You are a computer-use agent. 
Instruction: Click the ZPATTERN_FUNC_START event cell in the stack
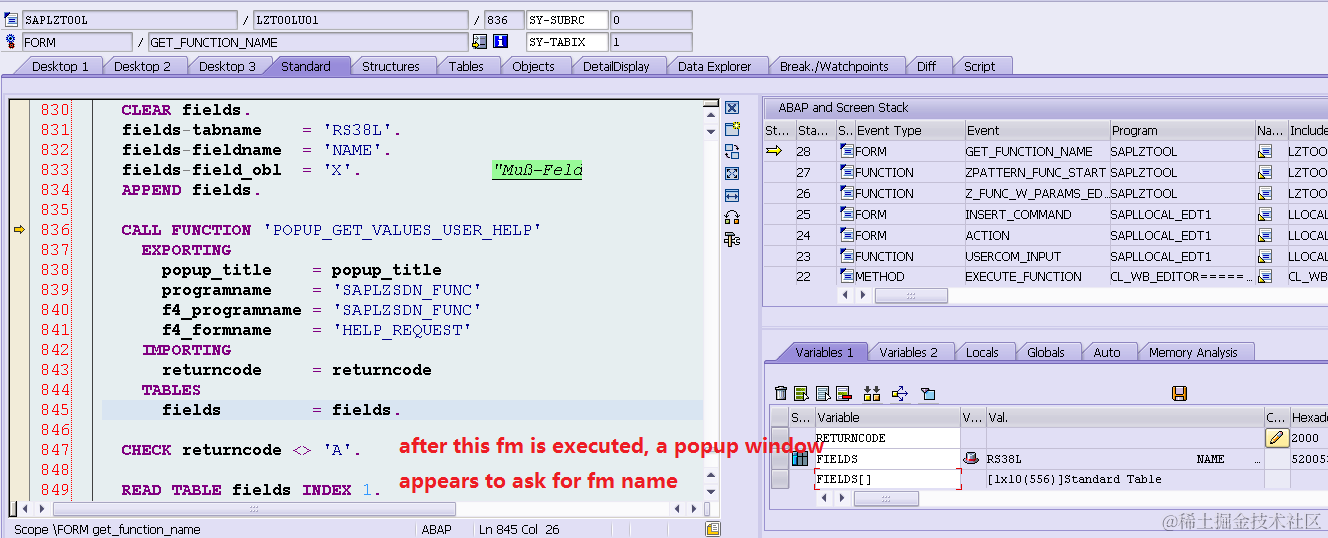pos(1037,172)
